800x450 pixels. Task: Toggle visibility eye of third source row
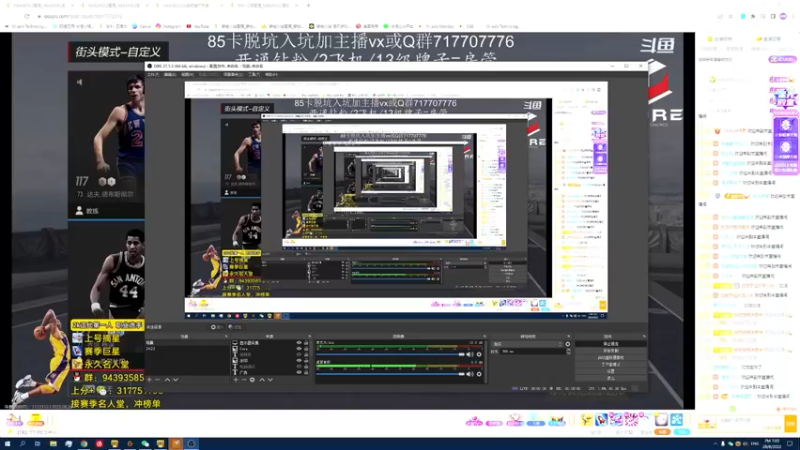point(299,355)
